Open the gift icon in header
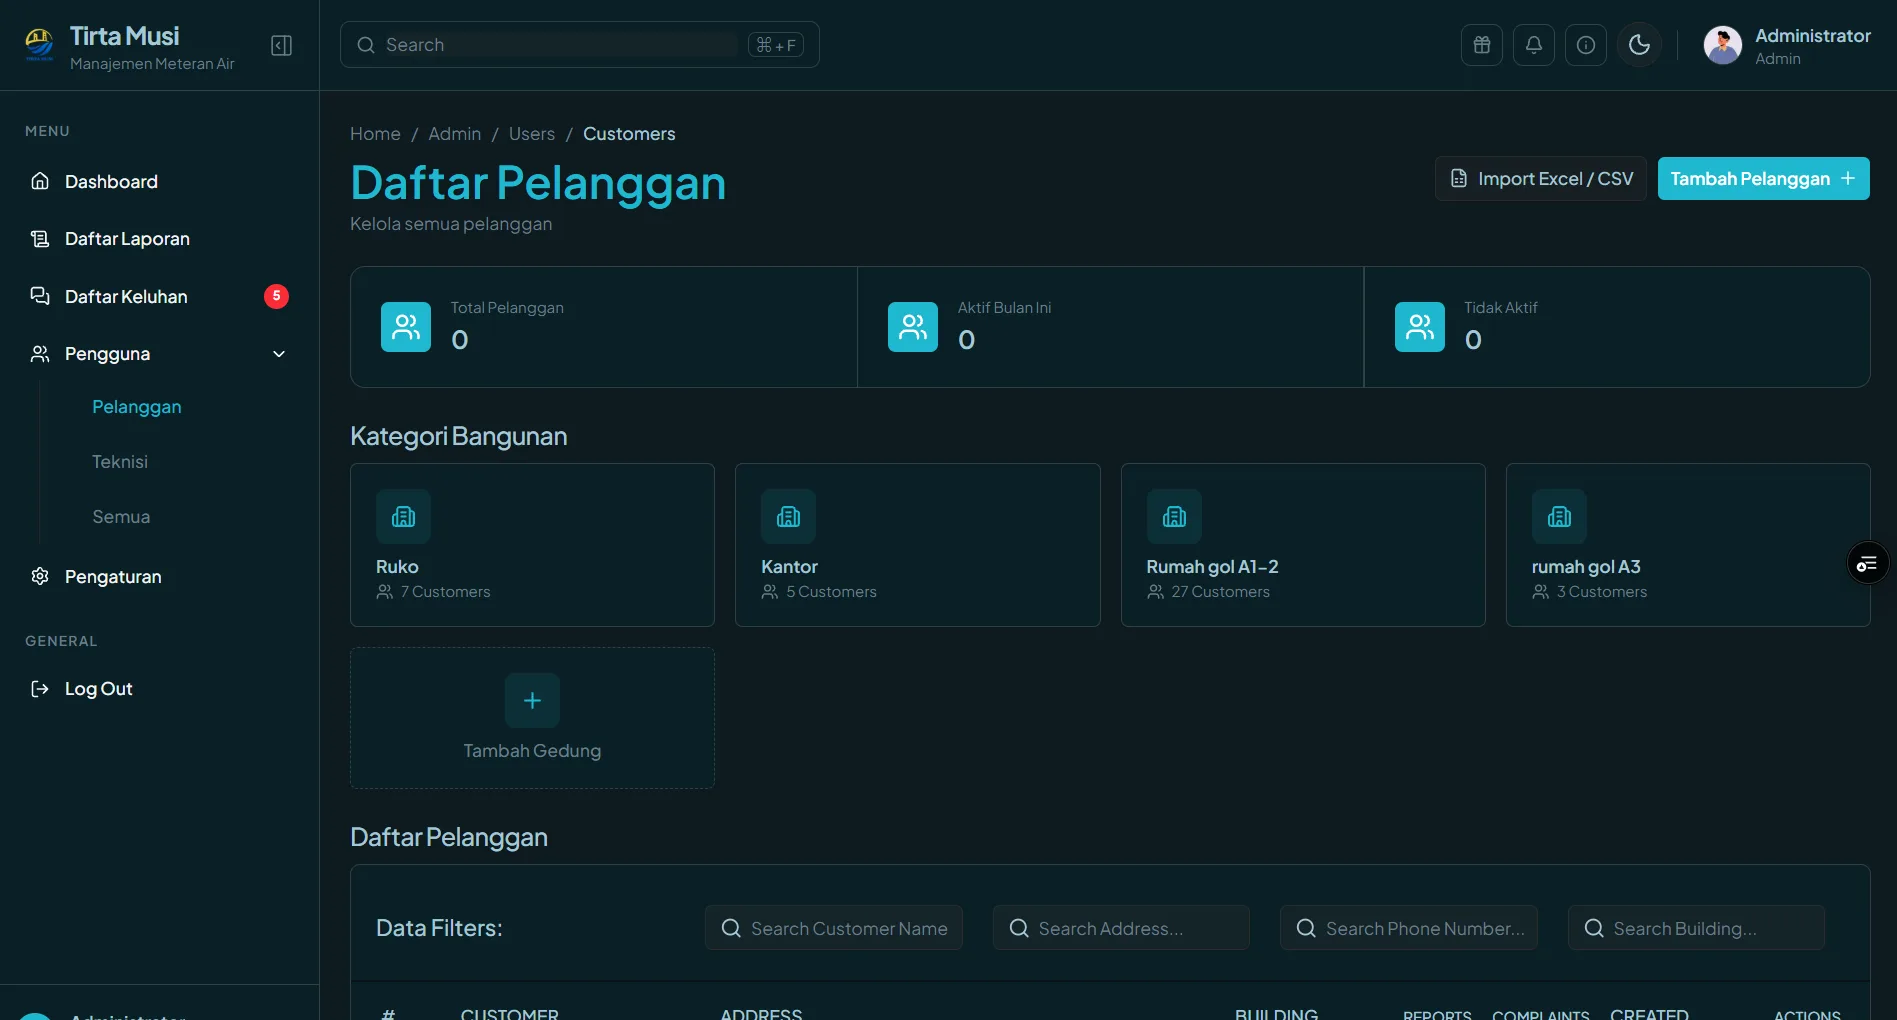This screenshot has height=1020, width=1897. coord(1481,45)
